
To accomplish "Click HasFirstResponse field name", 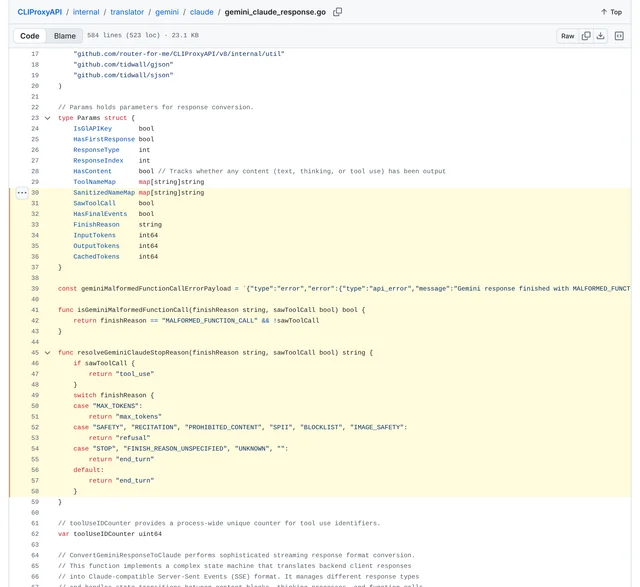I will coord(104,139).
